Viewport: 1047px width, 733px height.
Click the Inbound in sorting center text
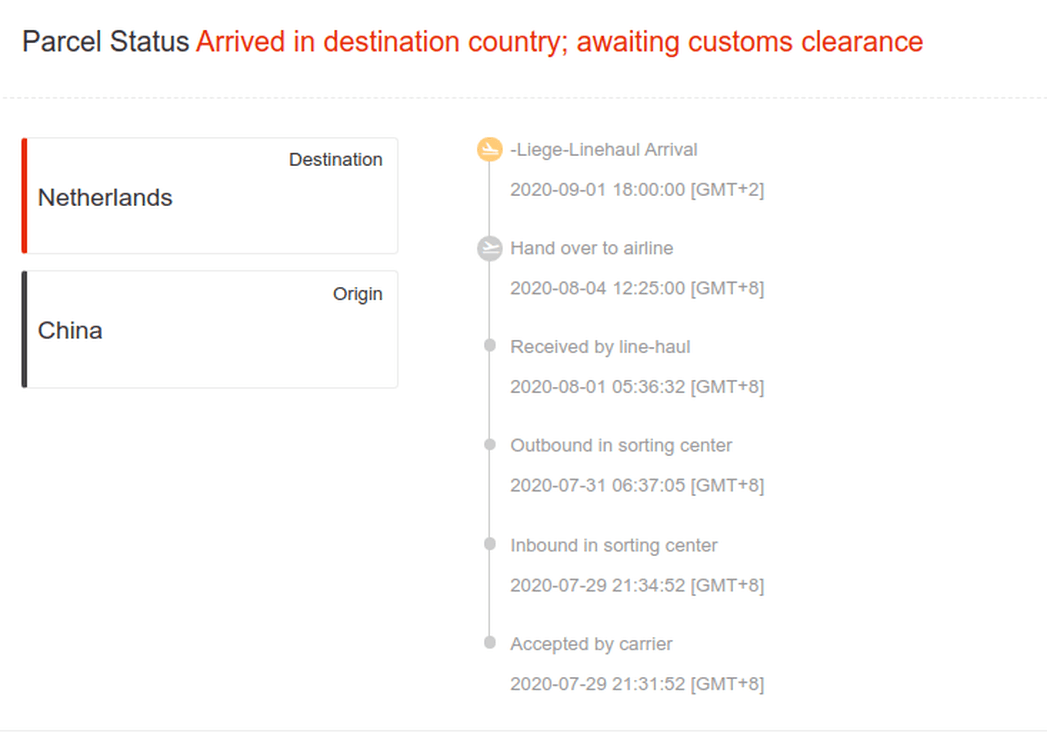click(614, 545)
